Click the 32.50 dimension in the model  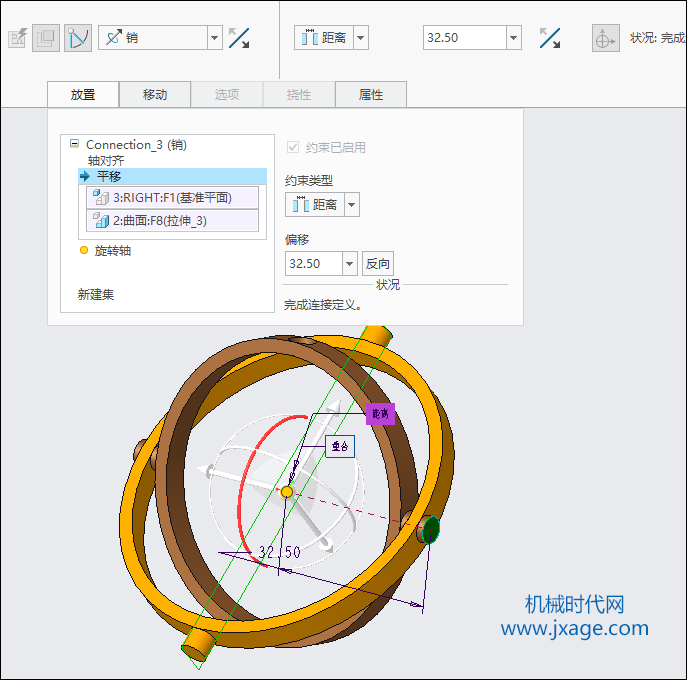pyautogui.click(x=280, y=552)
